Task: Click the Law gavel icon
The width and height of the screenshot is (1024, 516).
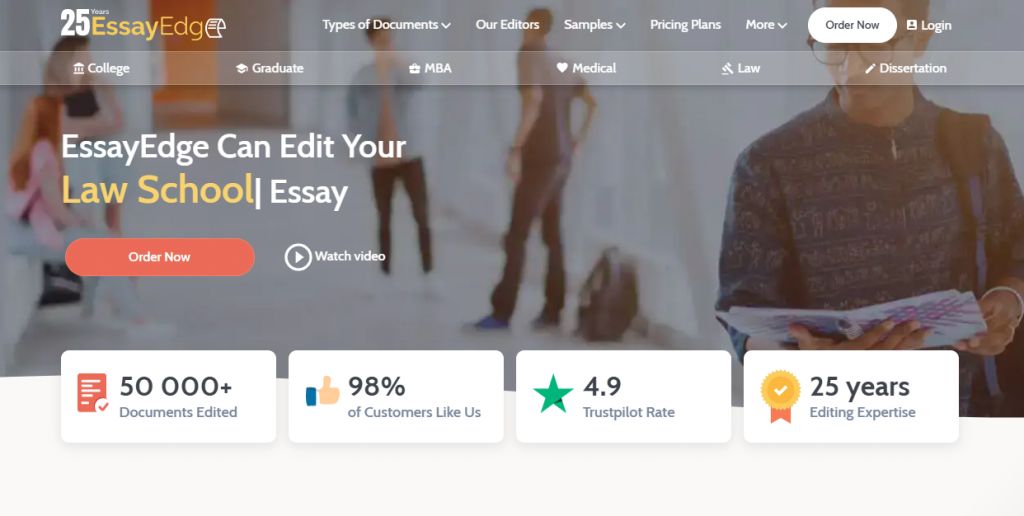Action: click(x=727, y=69)
